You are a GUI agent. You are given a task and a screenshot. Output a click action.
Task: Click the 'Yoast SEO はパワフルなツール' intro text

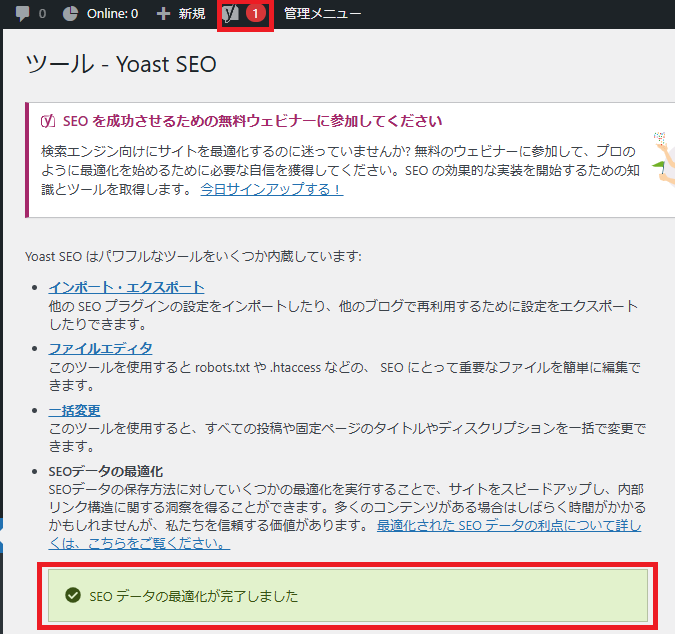click(193, 257)
